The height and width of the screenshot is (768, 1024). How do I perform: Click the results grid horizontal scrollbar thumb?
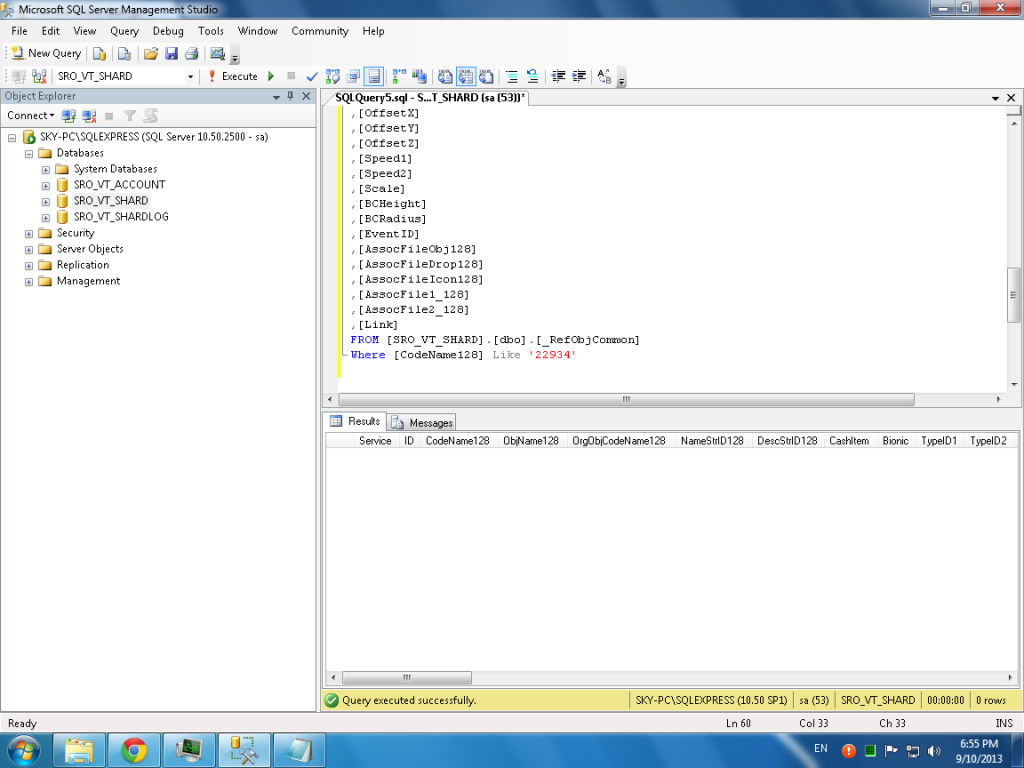(406, 678)
